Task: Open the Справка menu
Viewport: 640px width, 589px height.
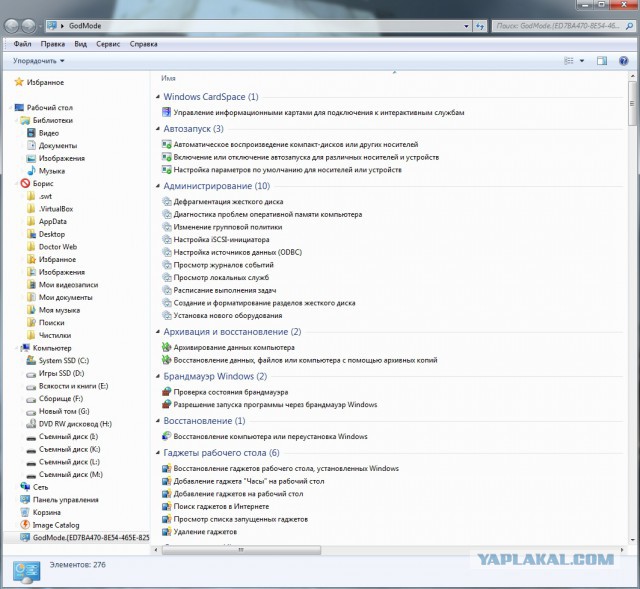Action: (x=143, y=44)
